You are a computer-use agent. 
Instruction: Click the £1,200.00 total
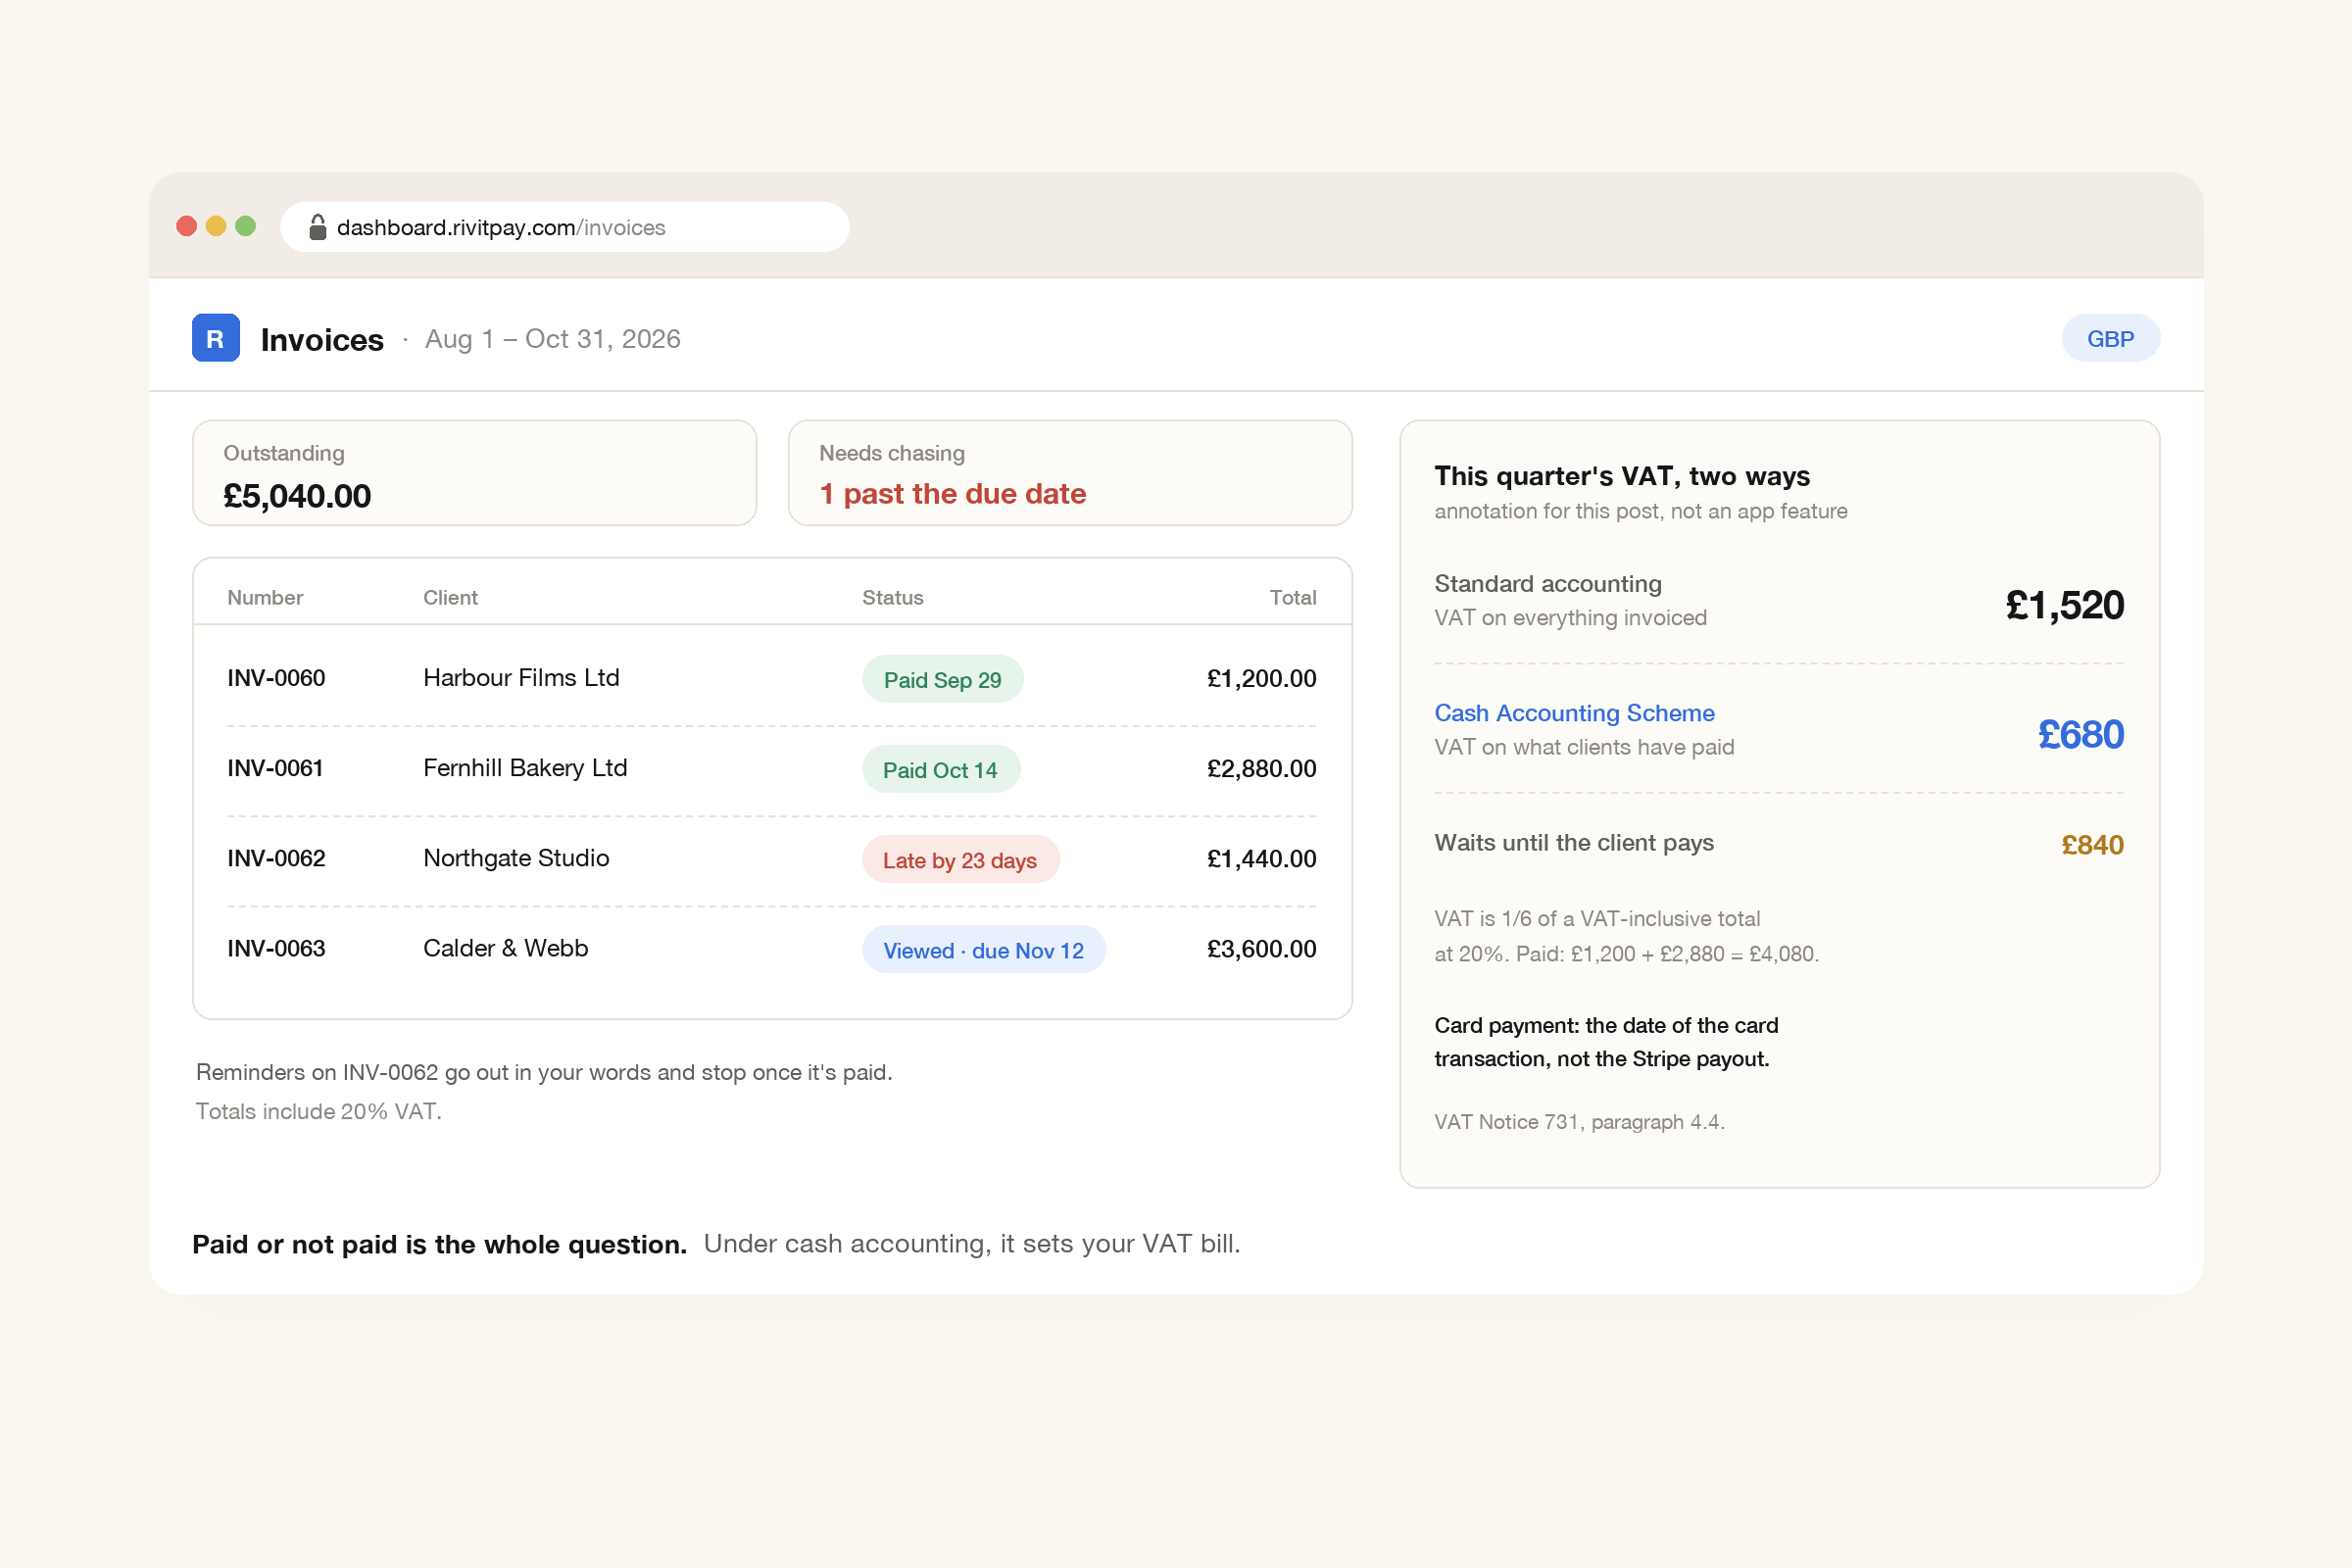pyautogui.click(x=1261, y=678)
